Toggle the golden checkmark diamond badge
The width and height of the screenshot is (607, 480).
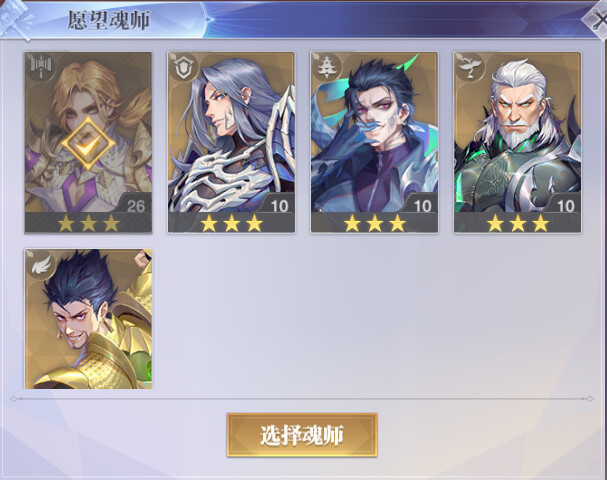[88, 143]
